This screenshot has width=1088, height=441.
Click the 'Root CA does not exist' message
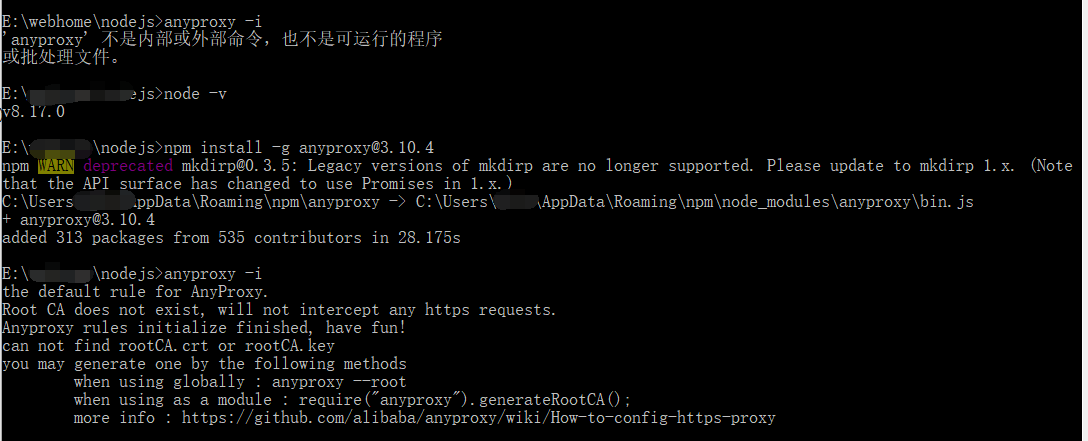(x=279, y=310)
